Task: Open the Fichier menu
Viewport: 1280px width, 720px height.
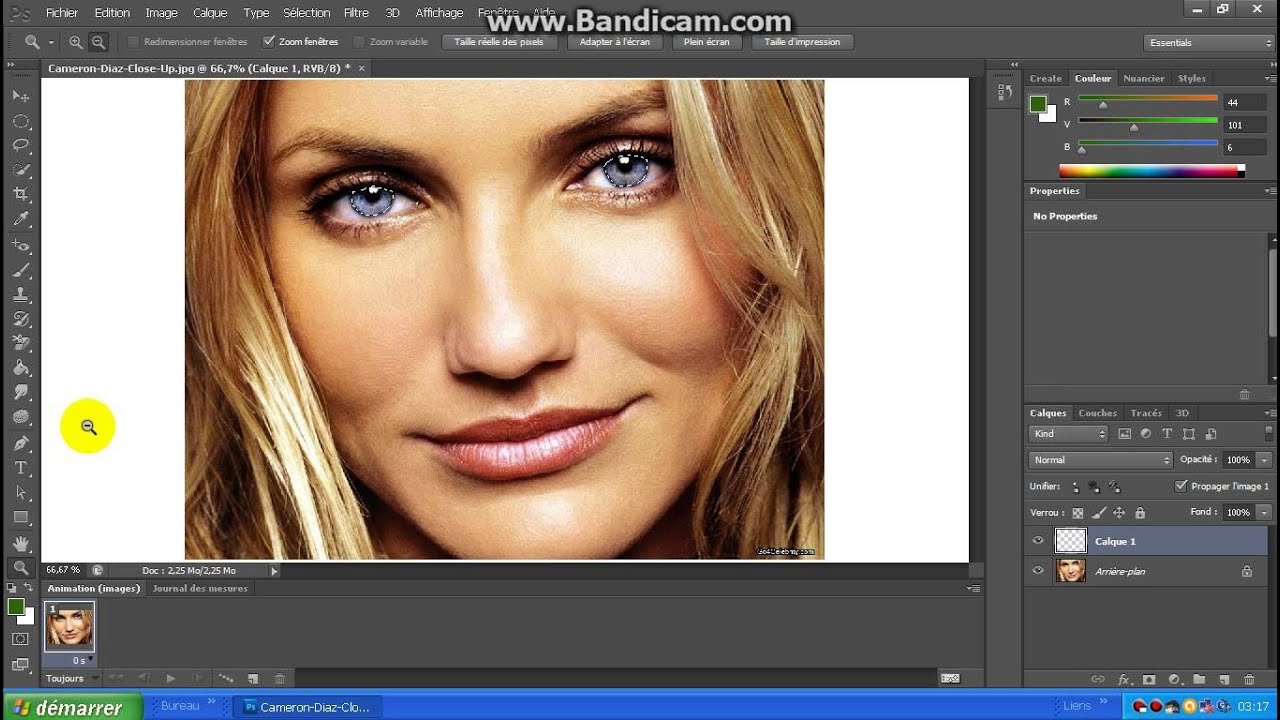Action: [x=62, y=13]
